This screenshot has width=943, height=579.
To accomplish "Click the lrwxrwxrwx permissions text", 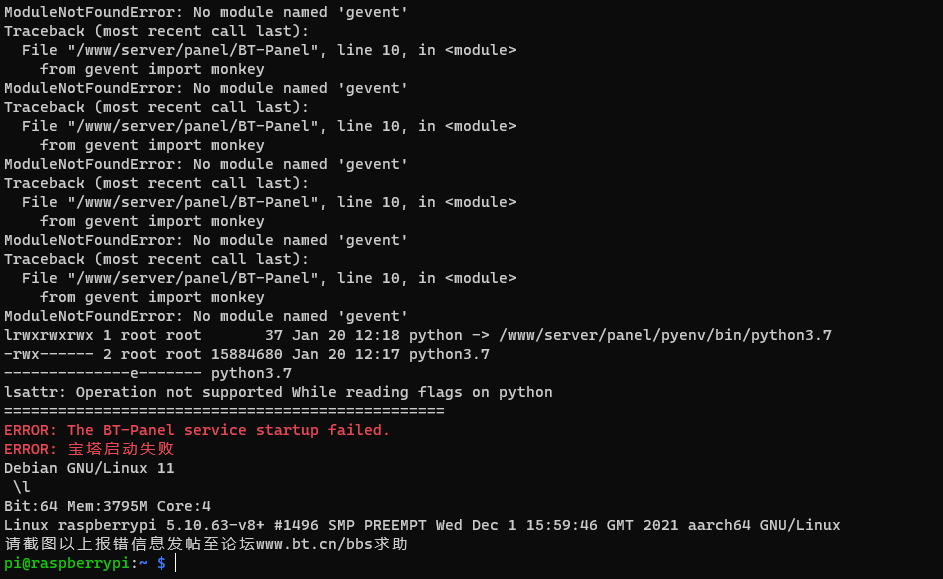I will pyautogui.click(x=49, y=335).
